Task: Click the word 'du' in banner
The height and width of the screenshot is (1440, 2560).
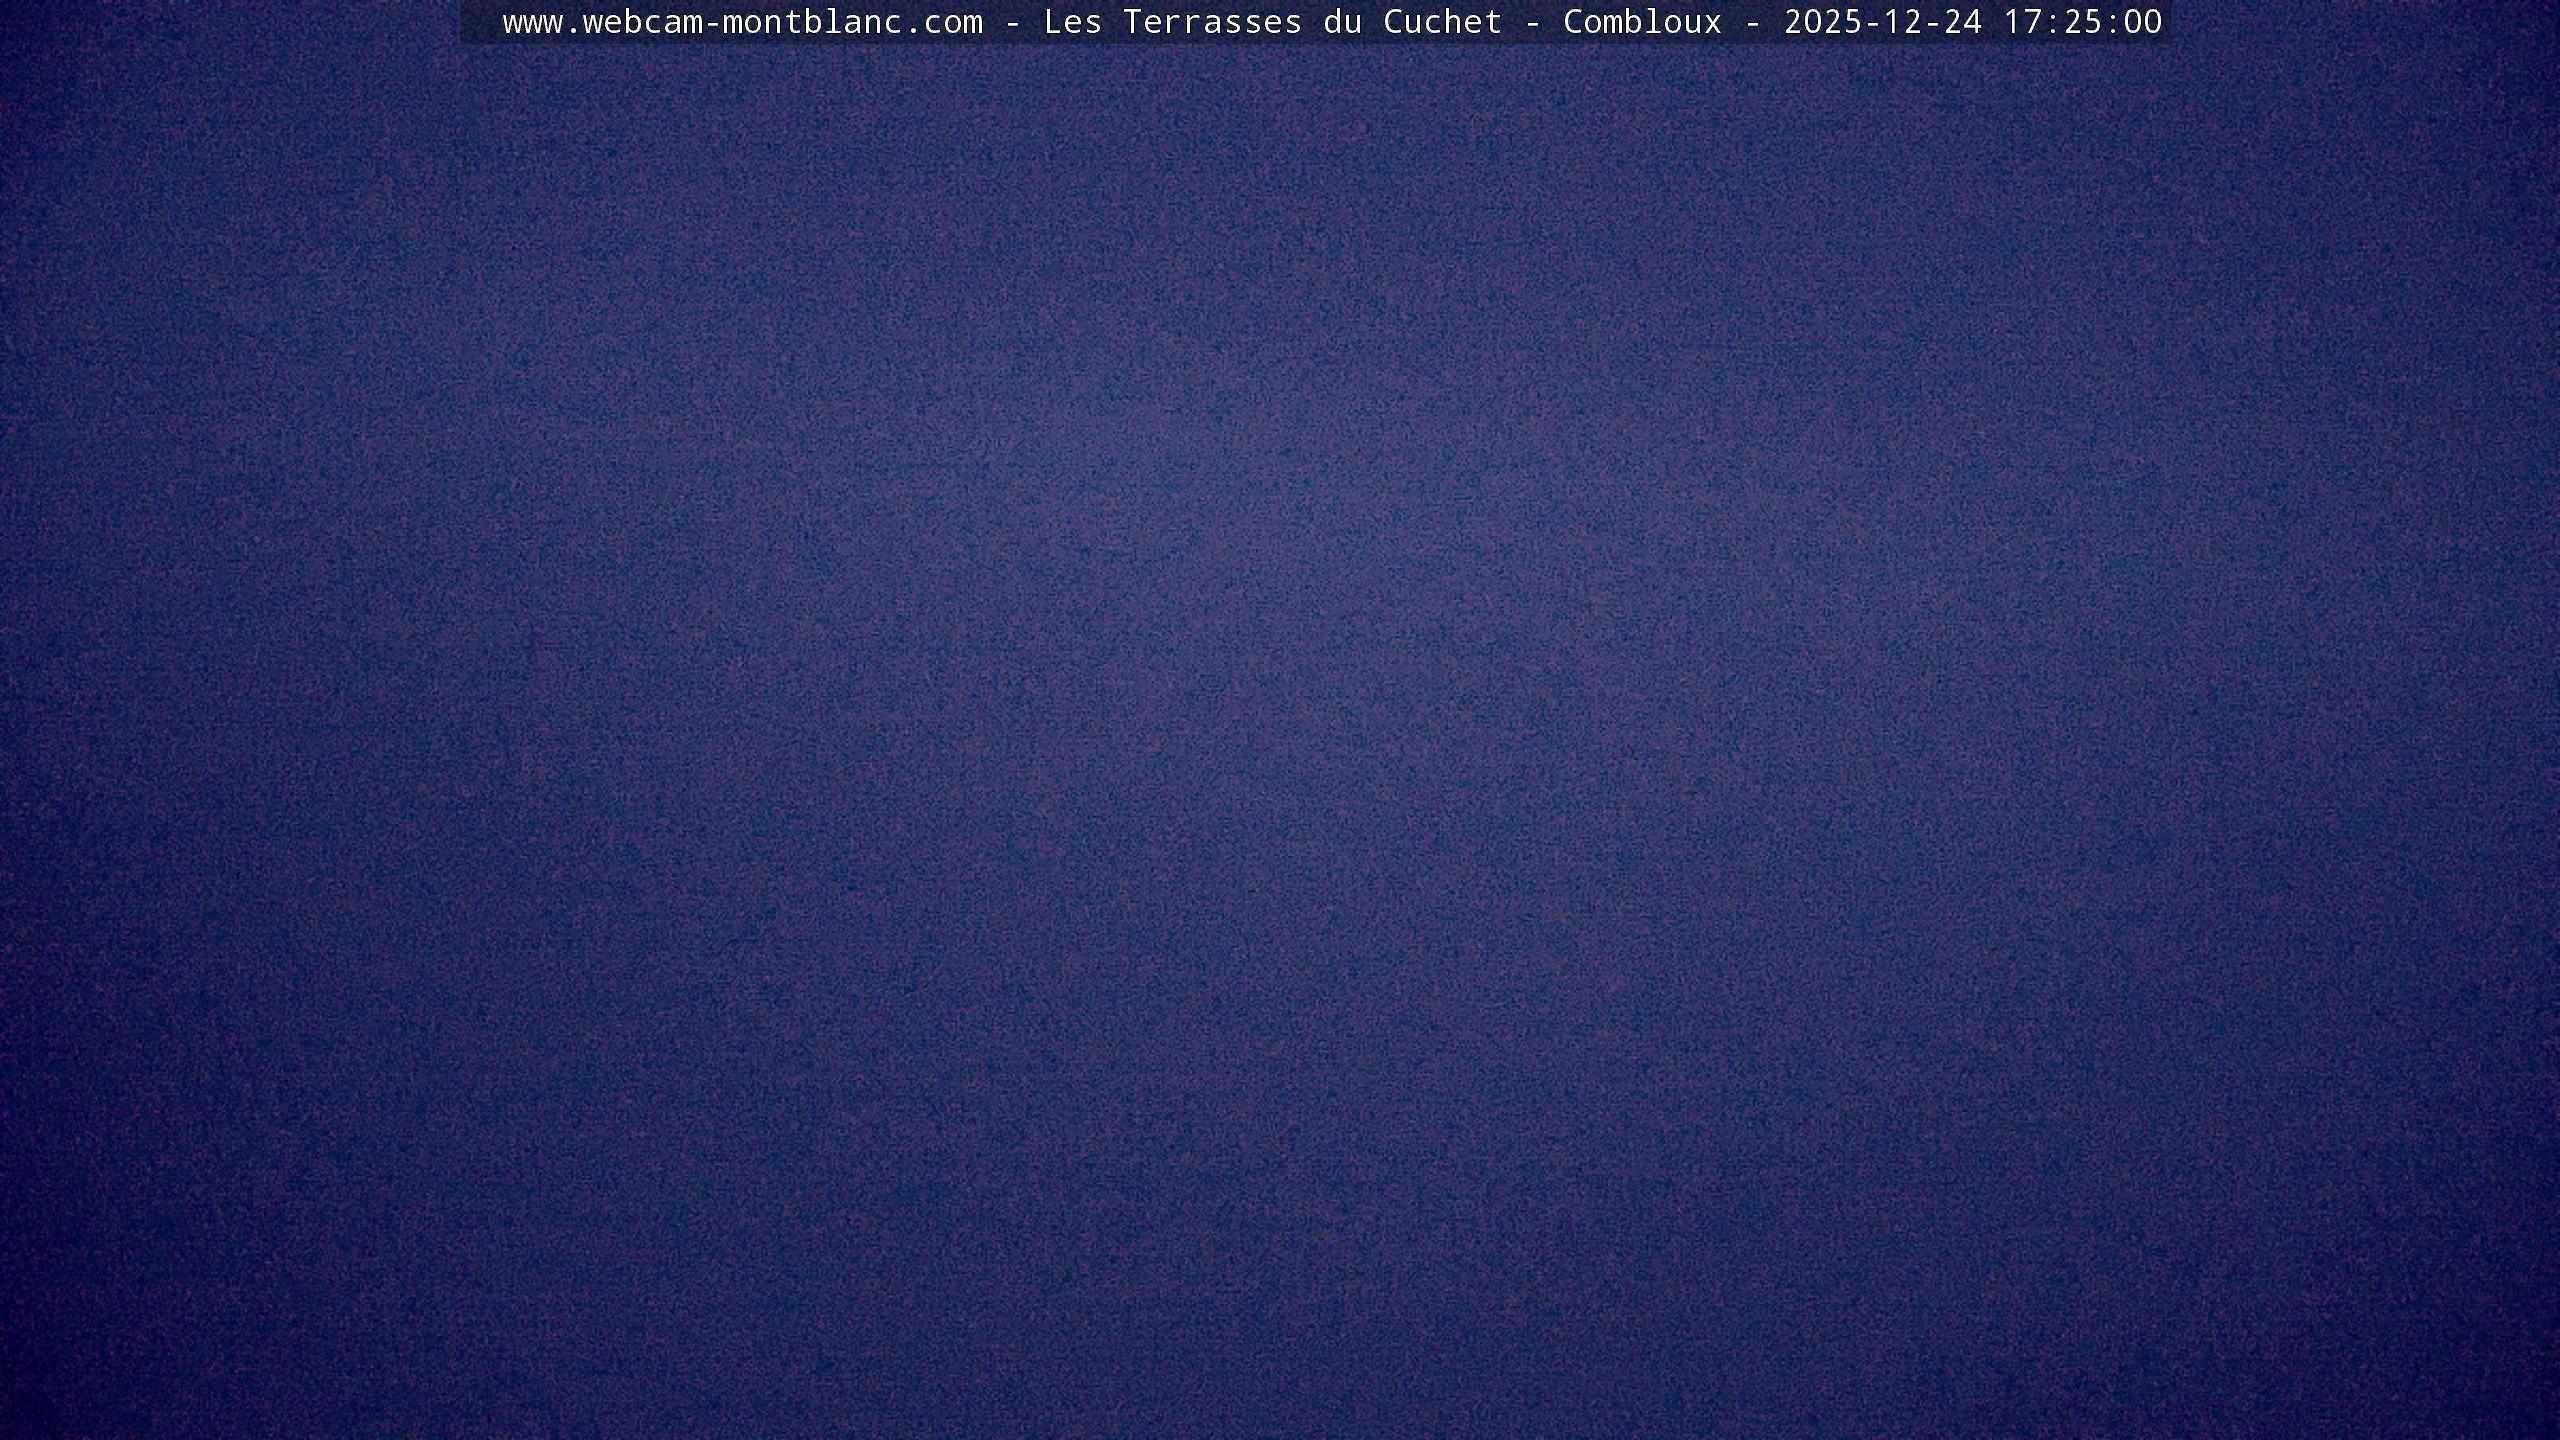Action: (1342, 22)
